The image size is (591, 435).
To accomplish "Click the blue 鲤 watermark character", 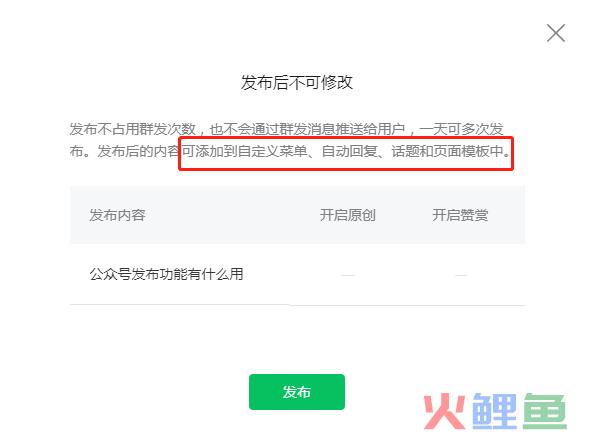I will point(494,411).
